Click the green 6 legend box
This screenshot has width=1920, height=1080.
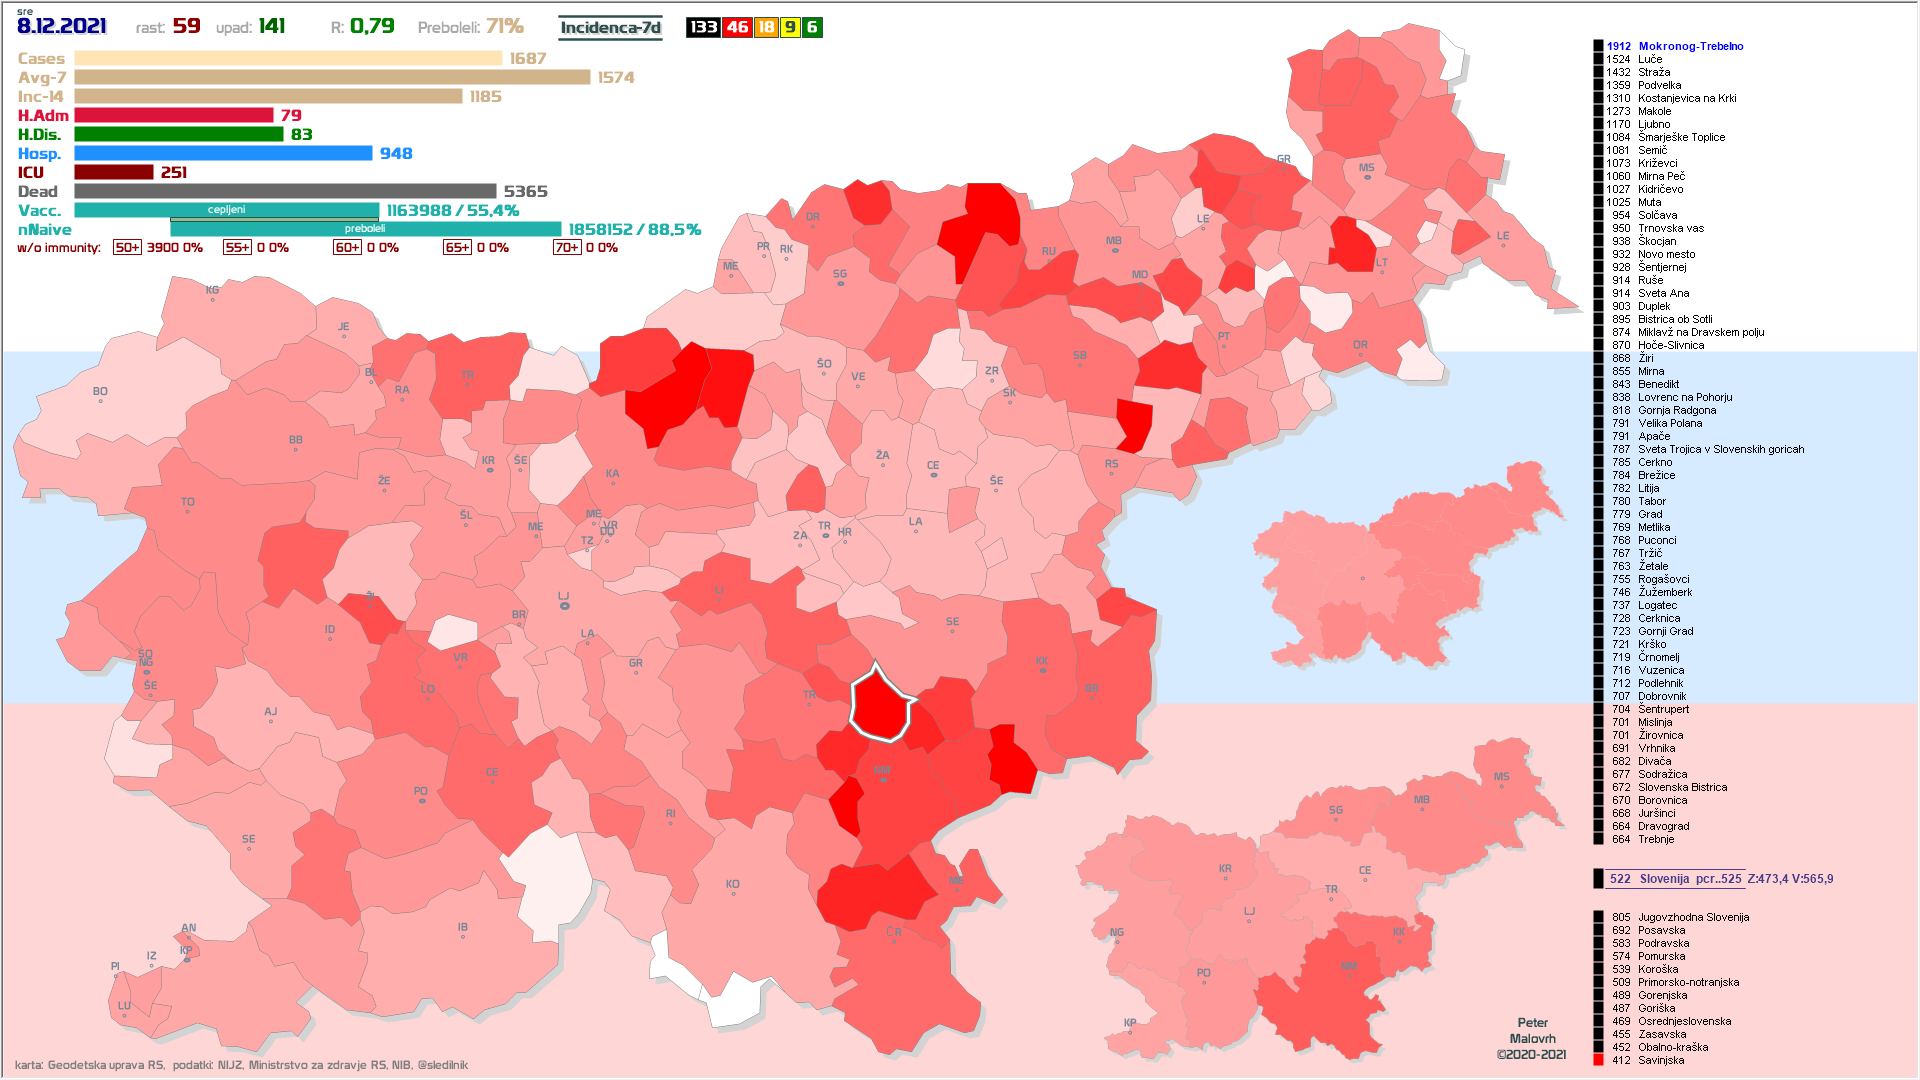(812, 27)
